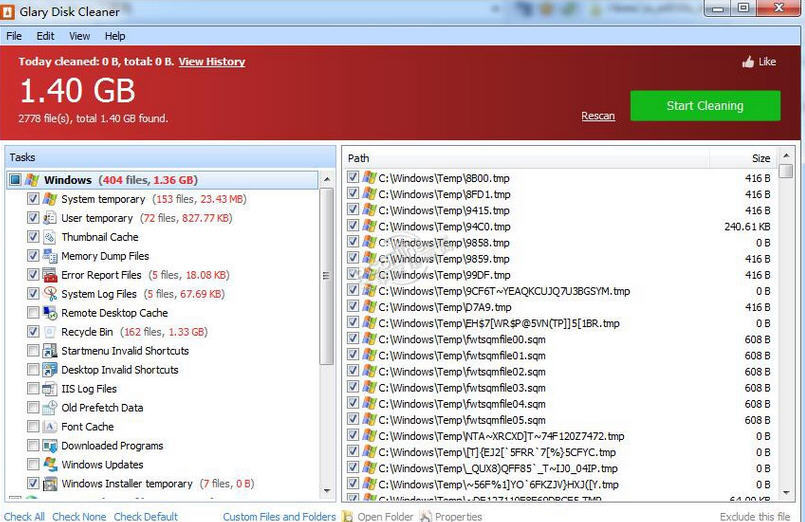Screen dimensions: 805x522
Task: Click the Error Report Files icon
Action: (x=50, y=275)
